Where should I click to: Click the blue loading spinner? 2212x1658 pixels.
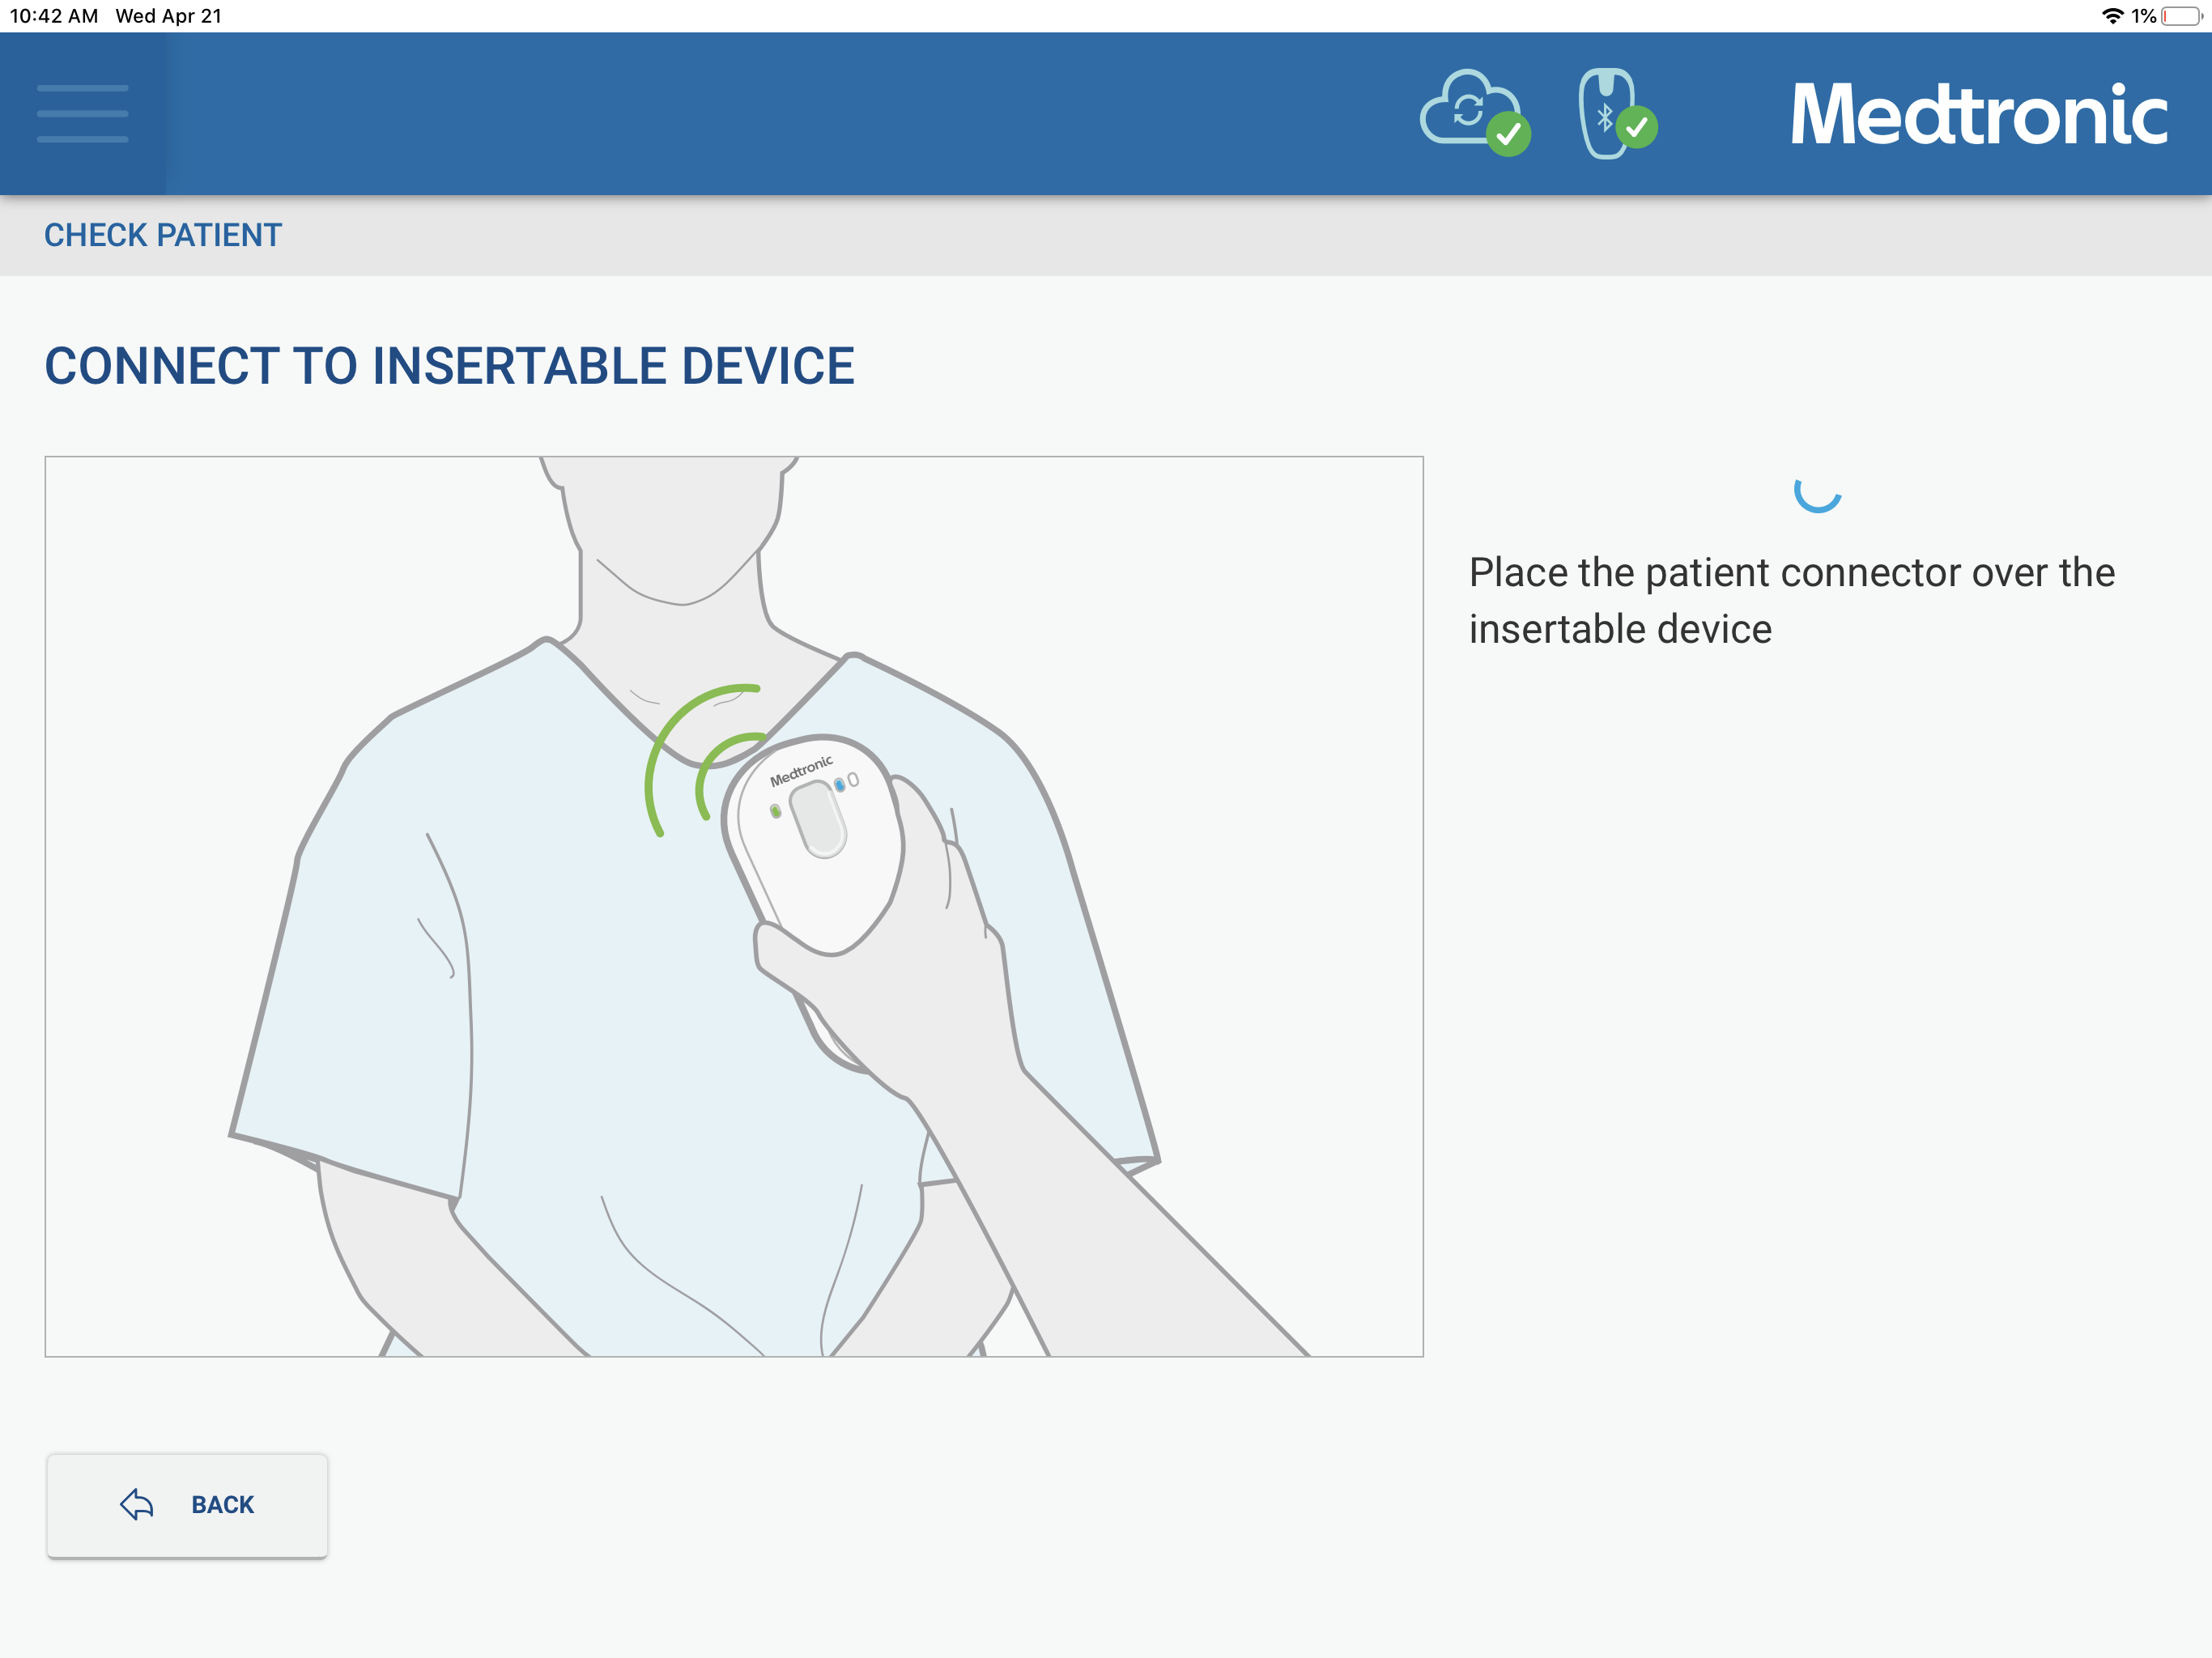click(x=1817, y=492)
